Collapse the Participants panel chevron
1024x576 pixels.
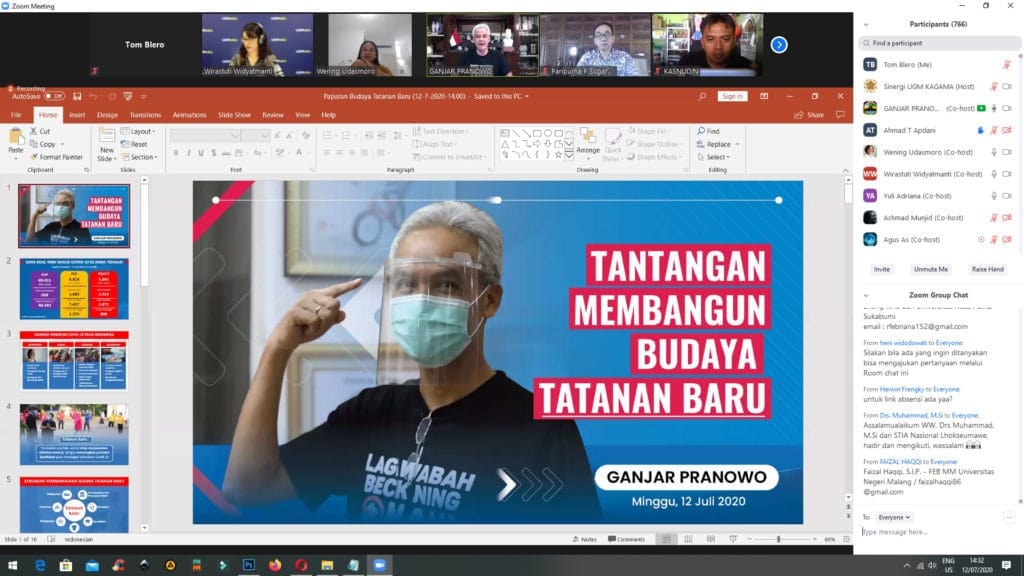pos(866,25)
